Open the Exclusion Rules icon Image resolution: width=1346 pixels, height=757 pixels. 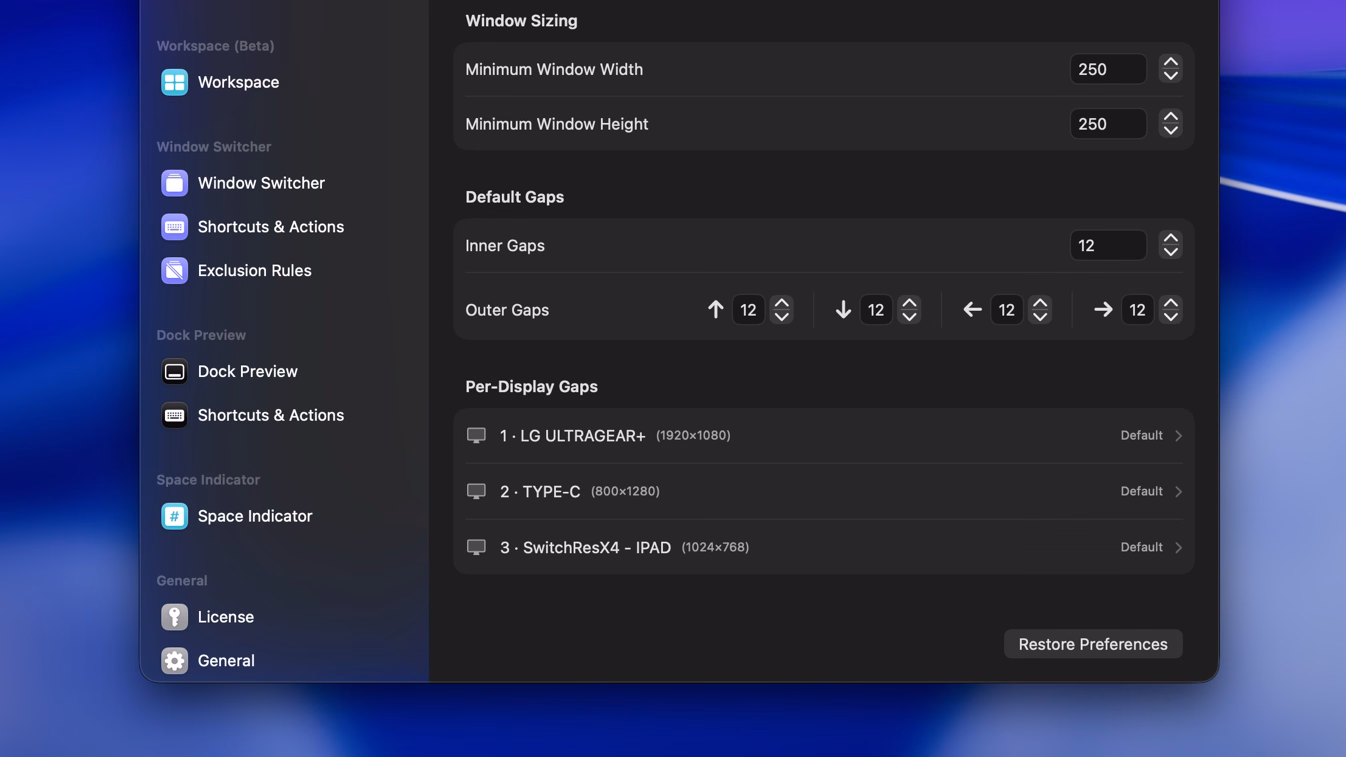coord(174,271)
